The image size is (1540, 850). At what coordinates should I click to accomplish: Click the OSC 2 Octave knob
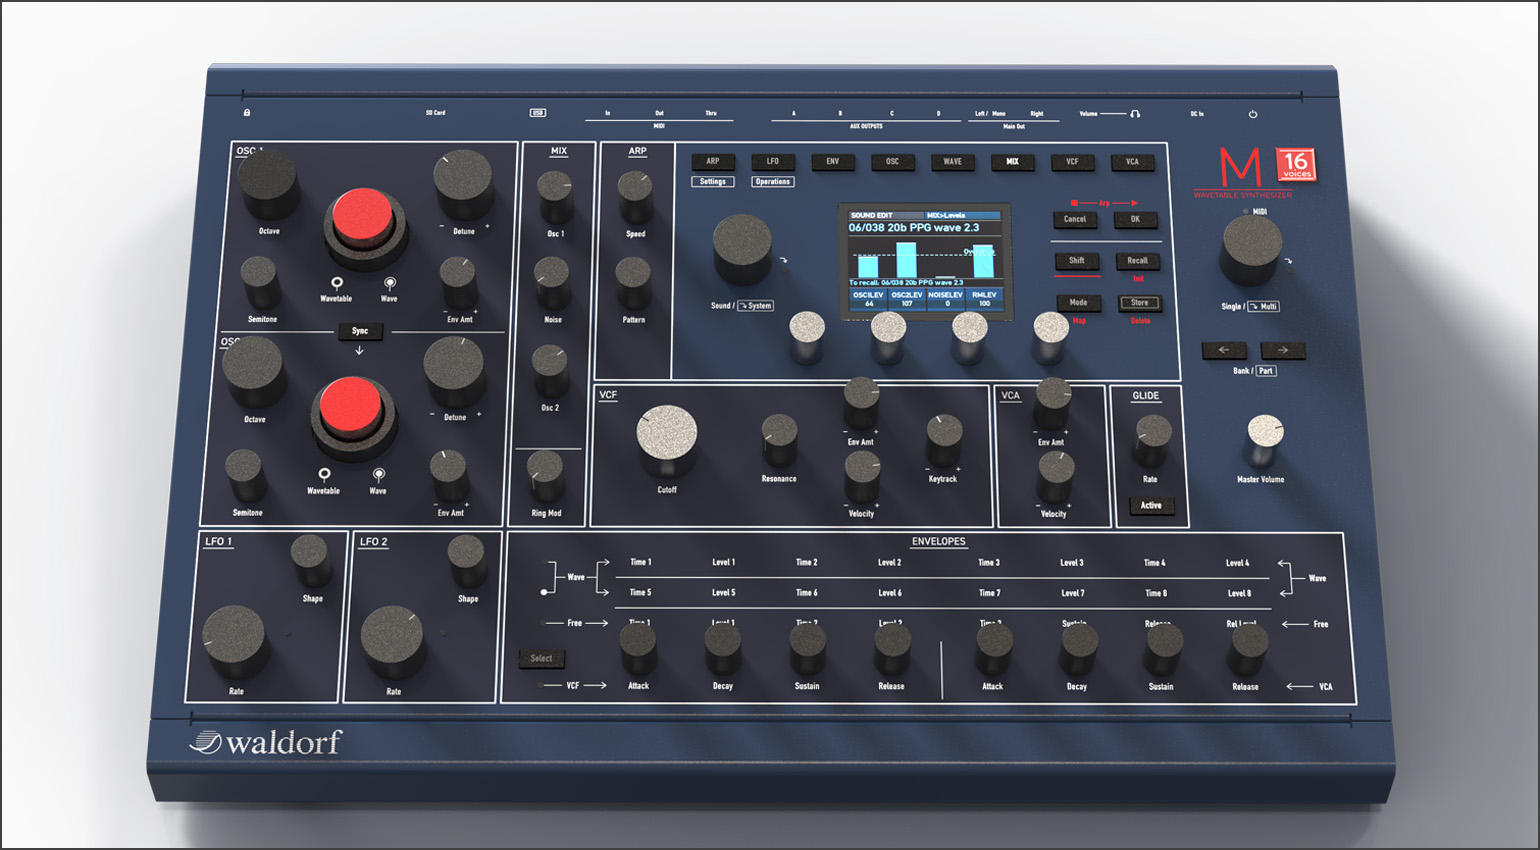click(x=252, y=371)
